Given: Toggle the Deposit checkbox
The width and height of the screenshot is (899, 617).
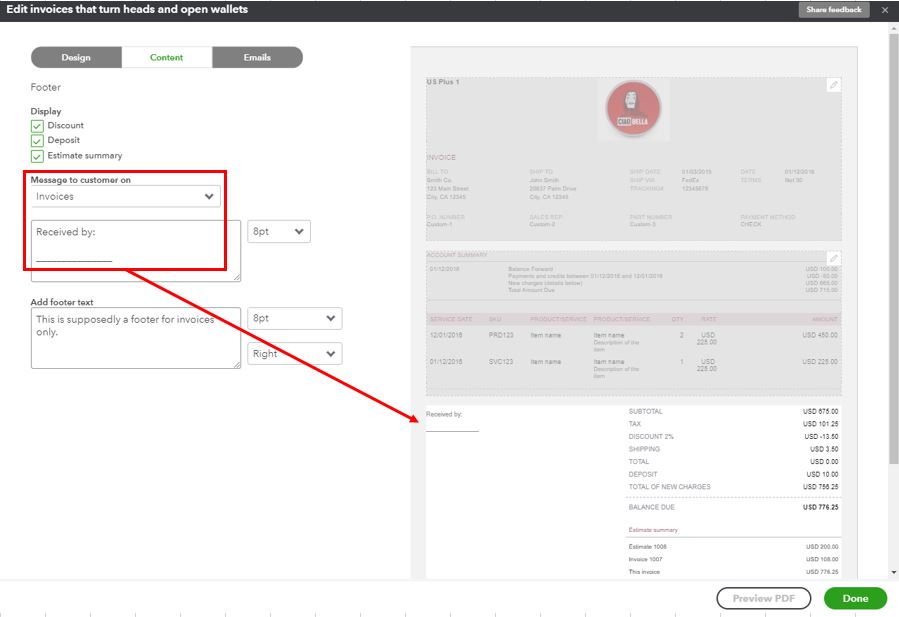Looking at the screenshot, I should click(37, 140).
